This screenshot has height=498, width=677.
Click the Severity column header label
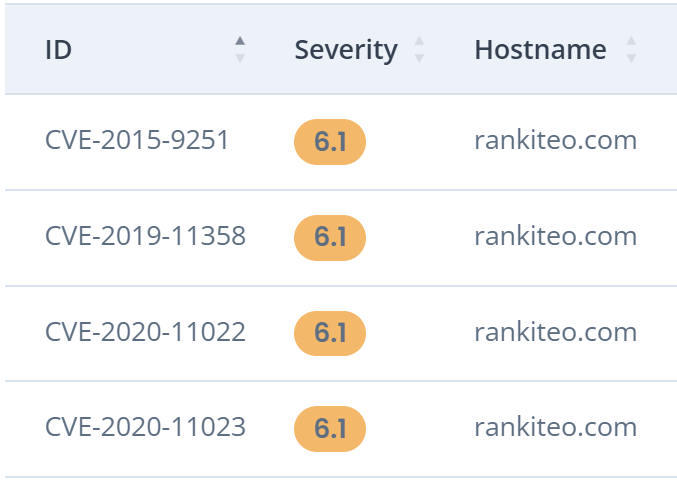[x=345, y=50]
